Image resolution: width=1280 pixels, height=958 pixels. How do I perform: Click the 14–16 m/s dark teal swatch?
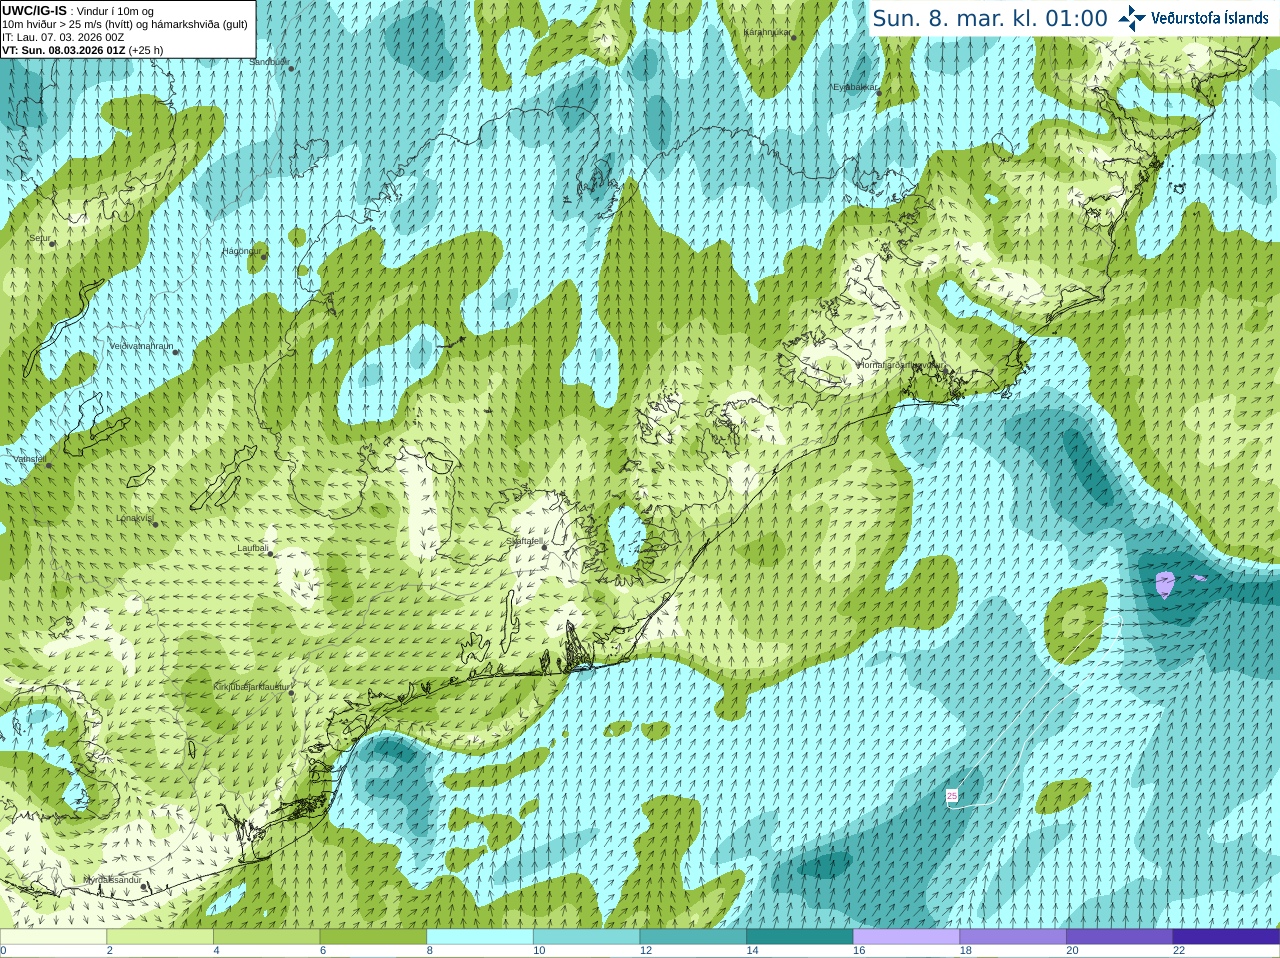800,937
